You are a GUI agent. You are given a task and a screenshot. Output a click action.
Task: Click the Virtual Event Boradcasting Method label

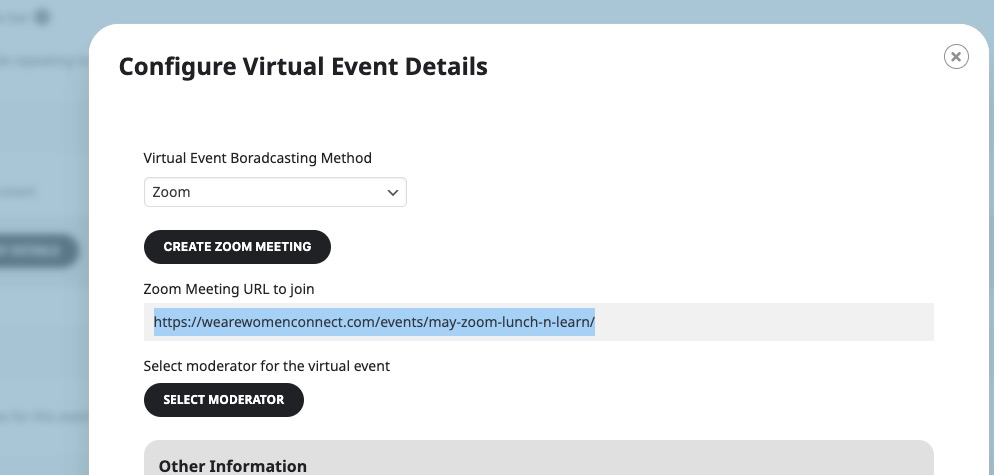tap(257, 158)
